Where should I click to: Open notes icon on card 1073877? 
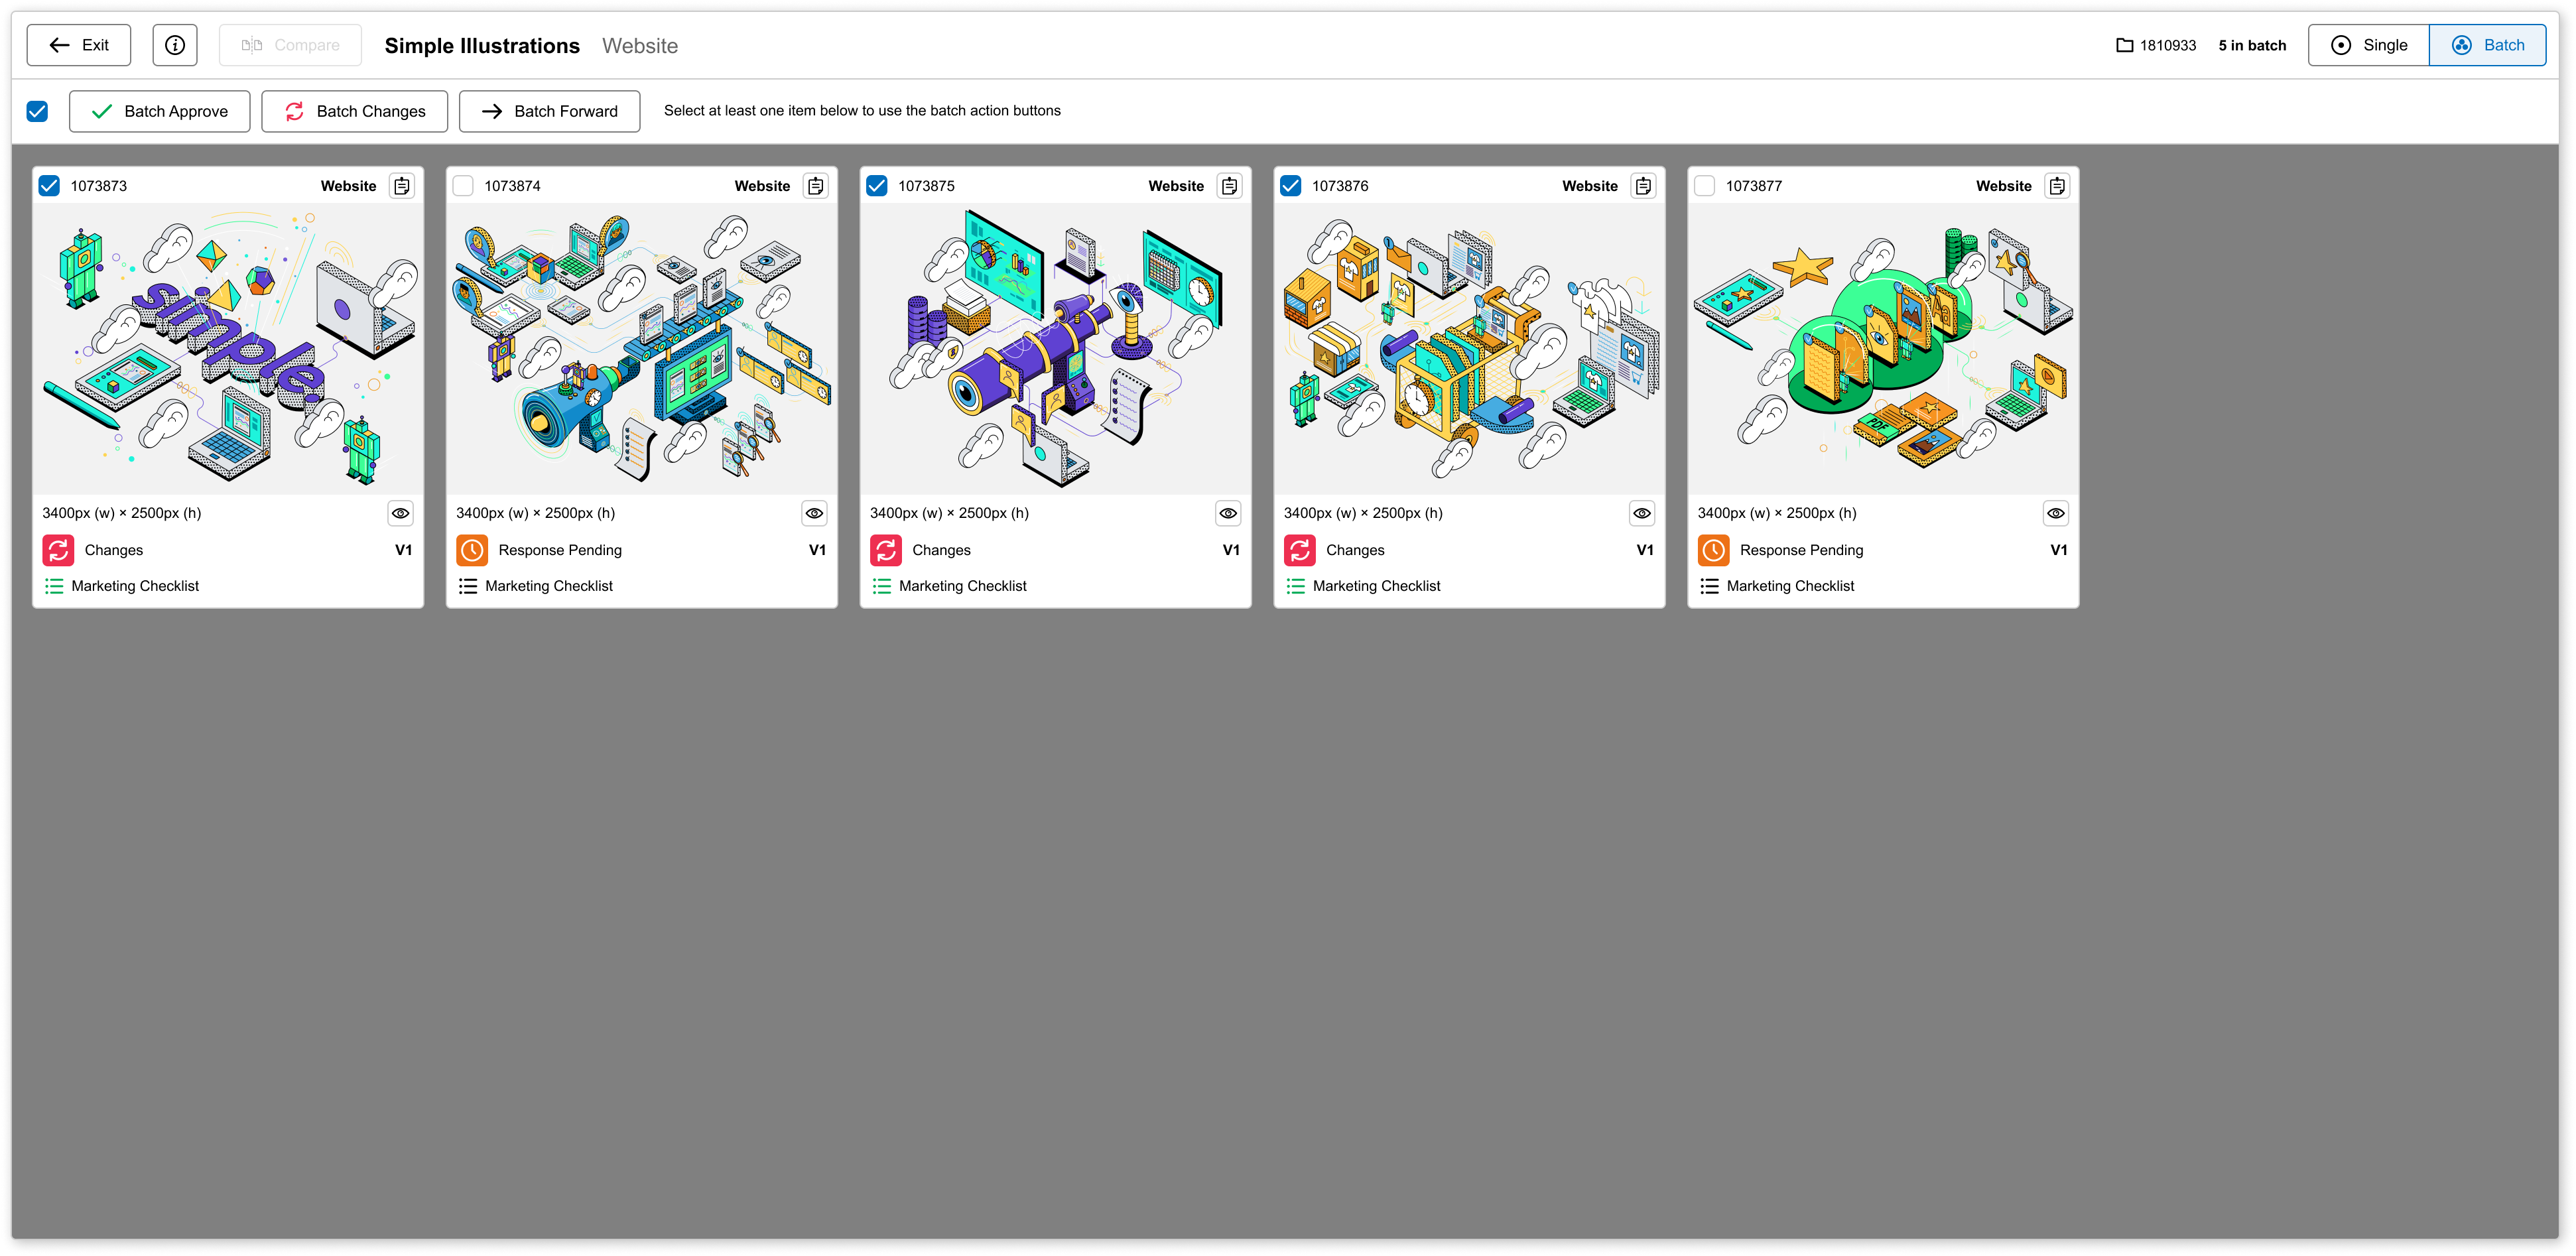click(2056, 186)
